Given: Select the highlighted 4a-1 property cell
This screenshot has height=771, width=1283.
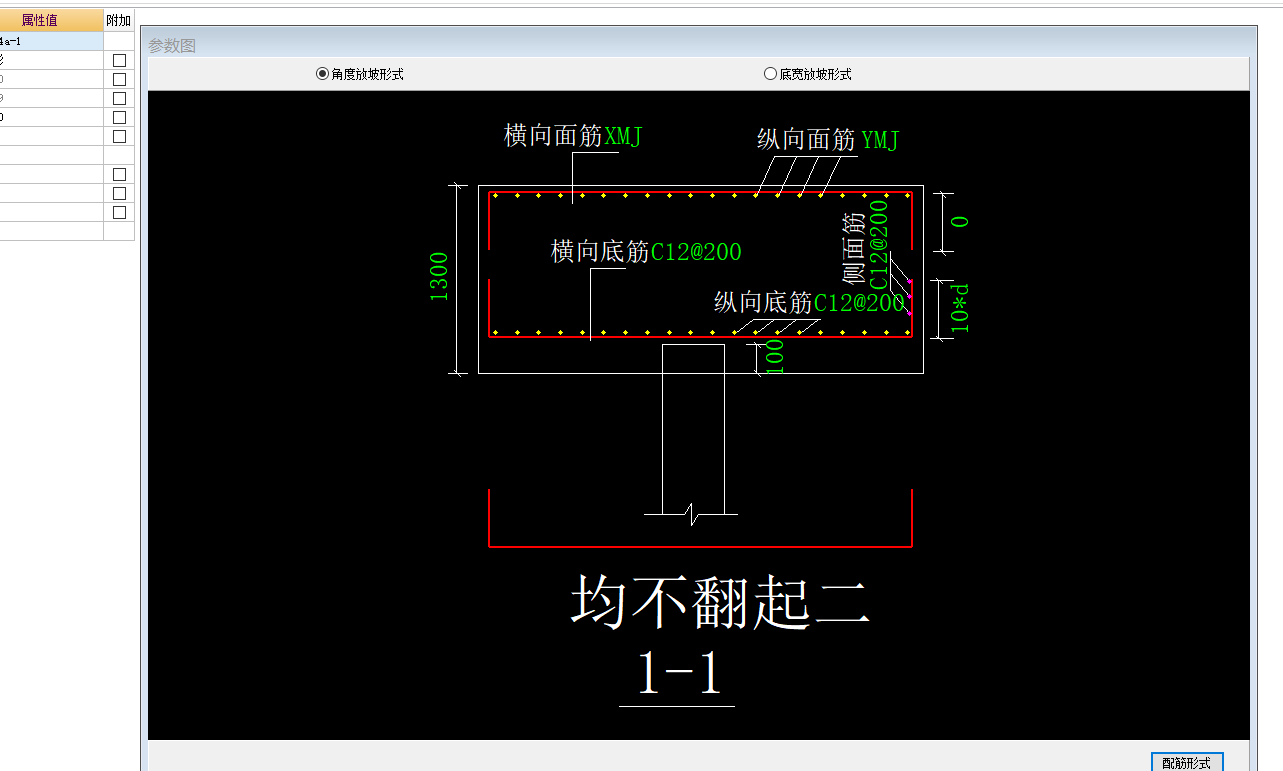Looking at the screenshot, I should click(x=51, y=41).
